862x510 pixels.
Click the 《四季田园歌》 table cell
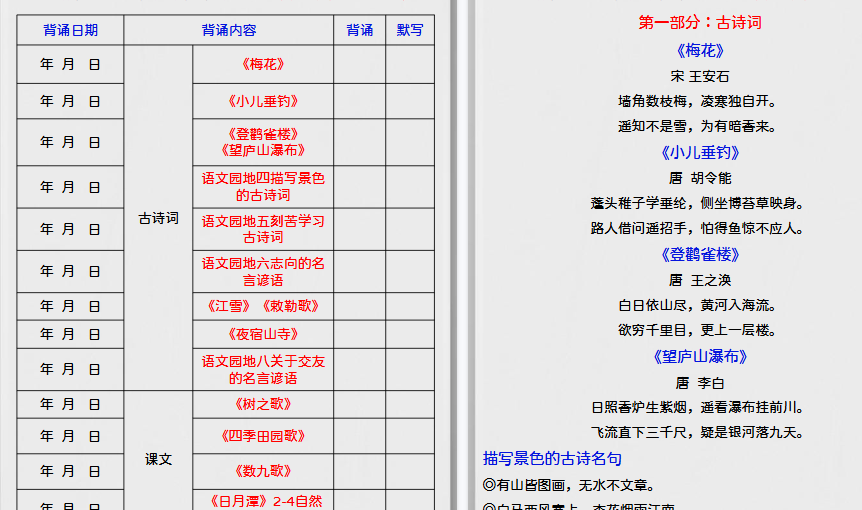263,436
